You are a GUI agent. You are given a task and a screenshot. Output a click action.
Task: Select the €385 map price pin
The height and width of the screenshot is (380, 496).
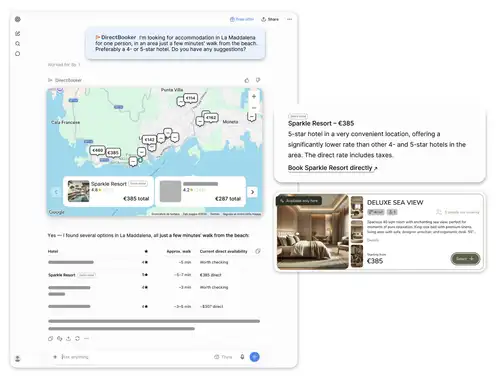coord(113,153)
